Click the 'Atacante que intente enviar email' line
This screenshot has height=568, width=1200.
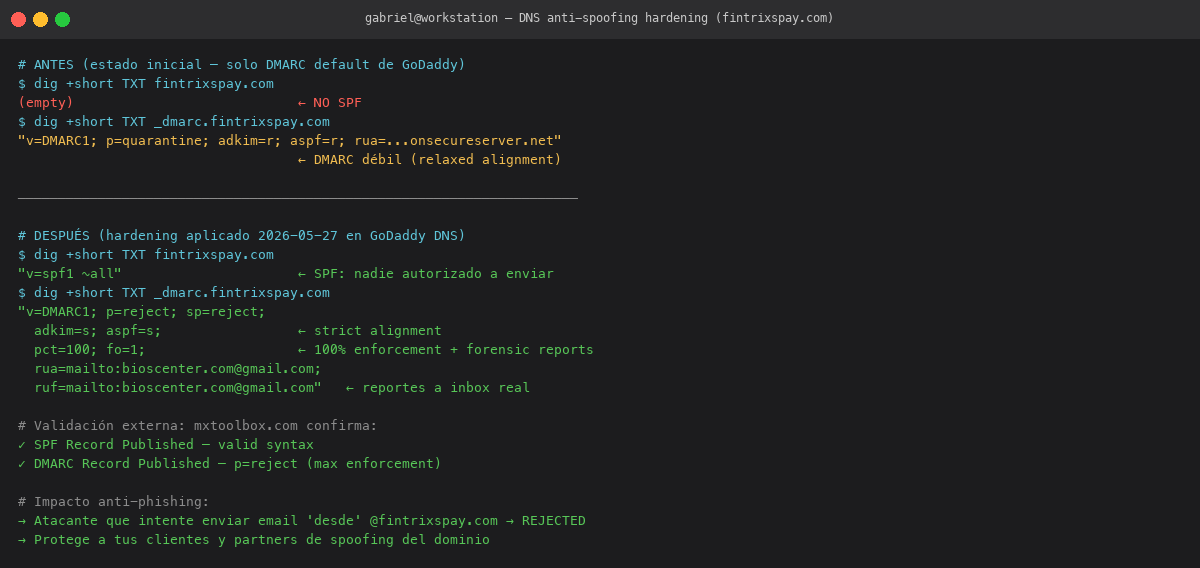[x=302, y=521]
